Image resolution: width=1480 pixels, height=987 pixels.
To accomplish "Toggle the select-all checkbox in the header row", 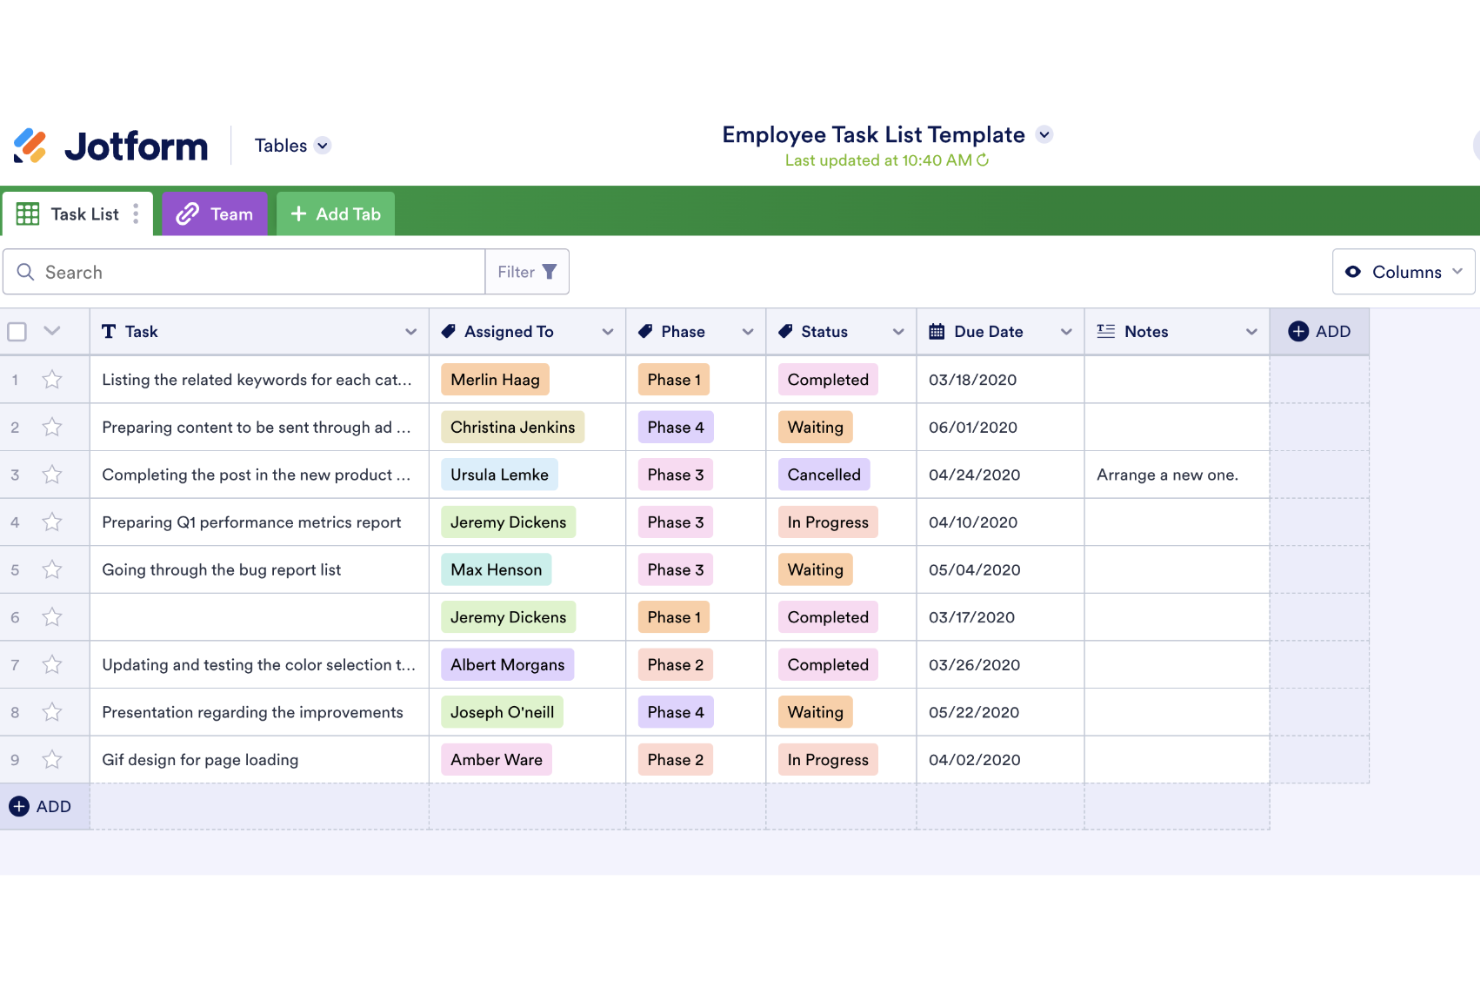I will coord(17,331).
